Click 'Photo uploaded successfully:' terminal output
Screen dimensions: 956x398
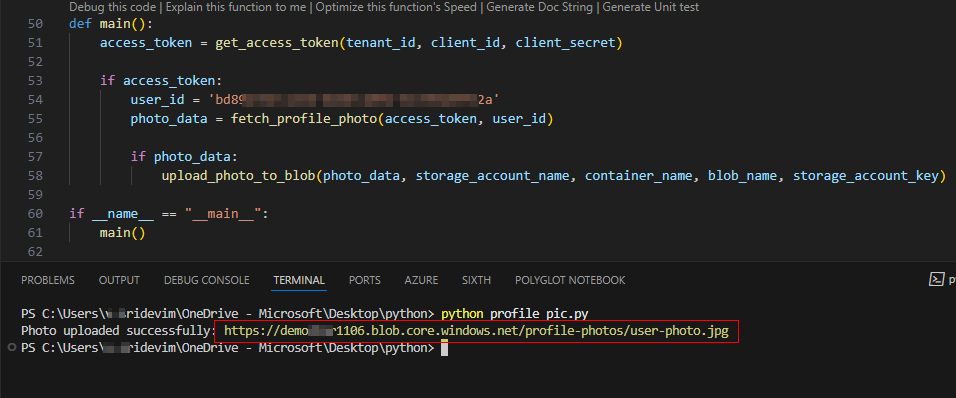click(x=118, y=332)
